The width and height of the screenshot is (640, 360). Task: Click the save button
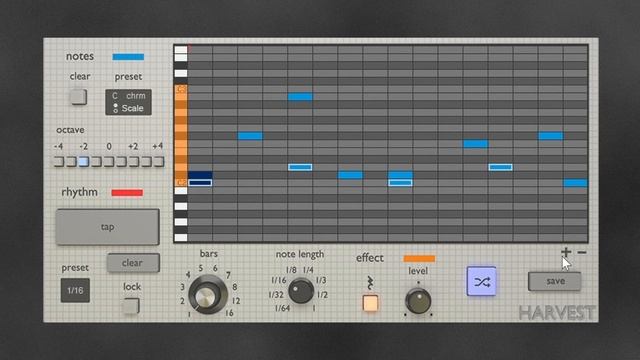click(555, 281)
